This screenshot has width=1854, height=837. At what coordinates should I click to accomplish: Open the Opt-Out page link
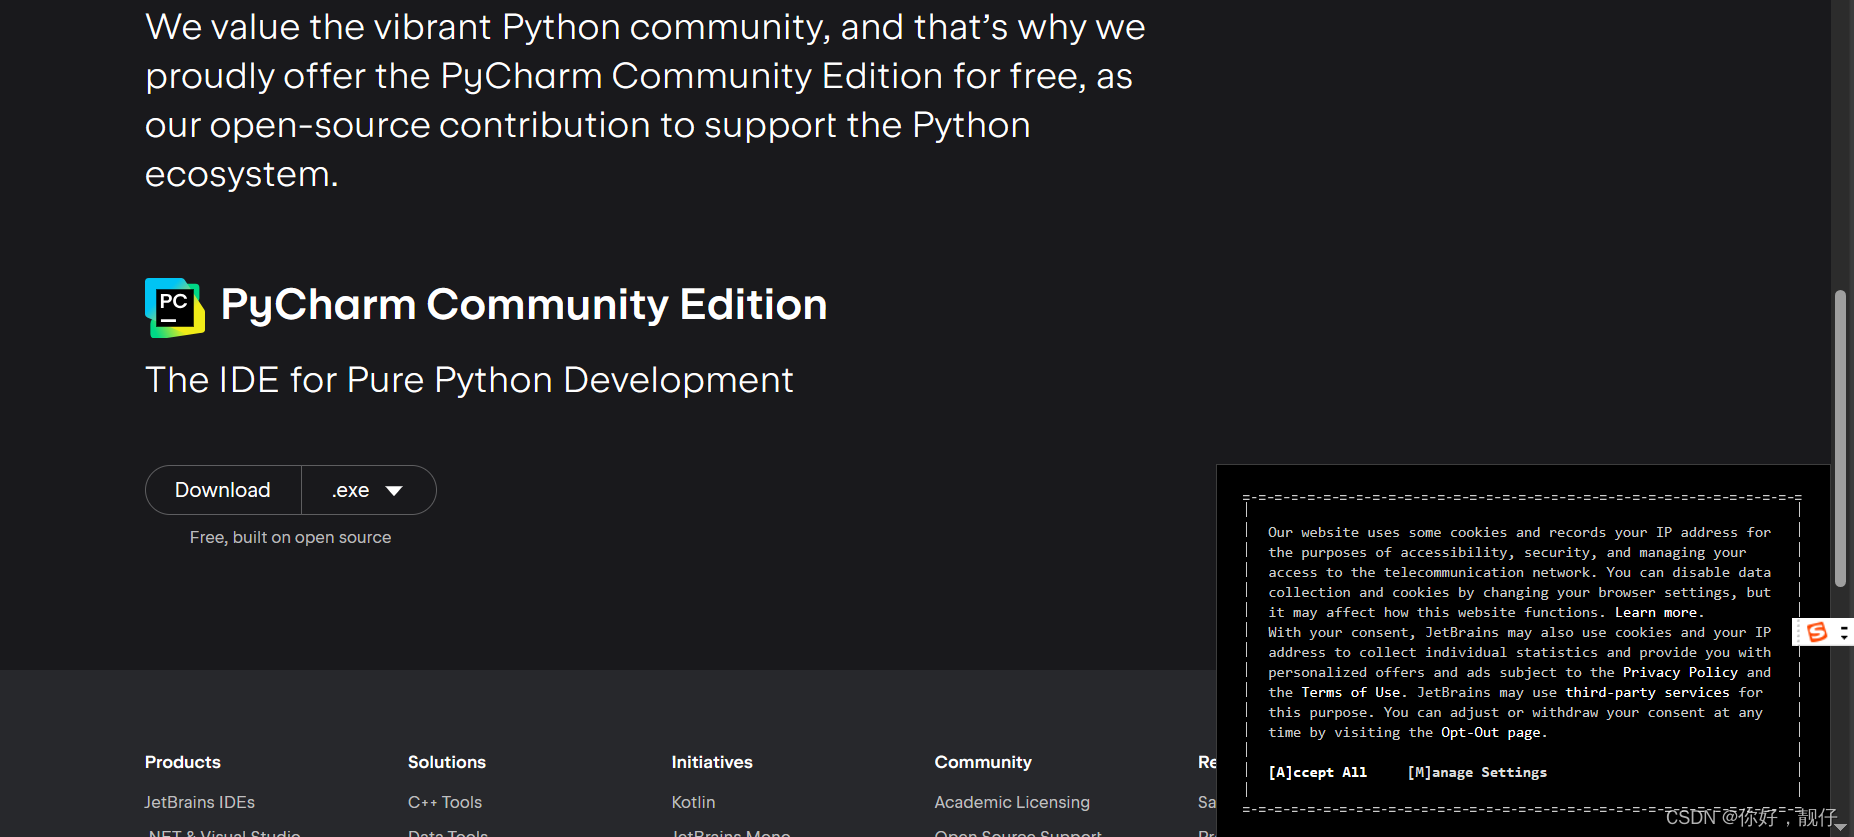1490,732
